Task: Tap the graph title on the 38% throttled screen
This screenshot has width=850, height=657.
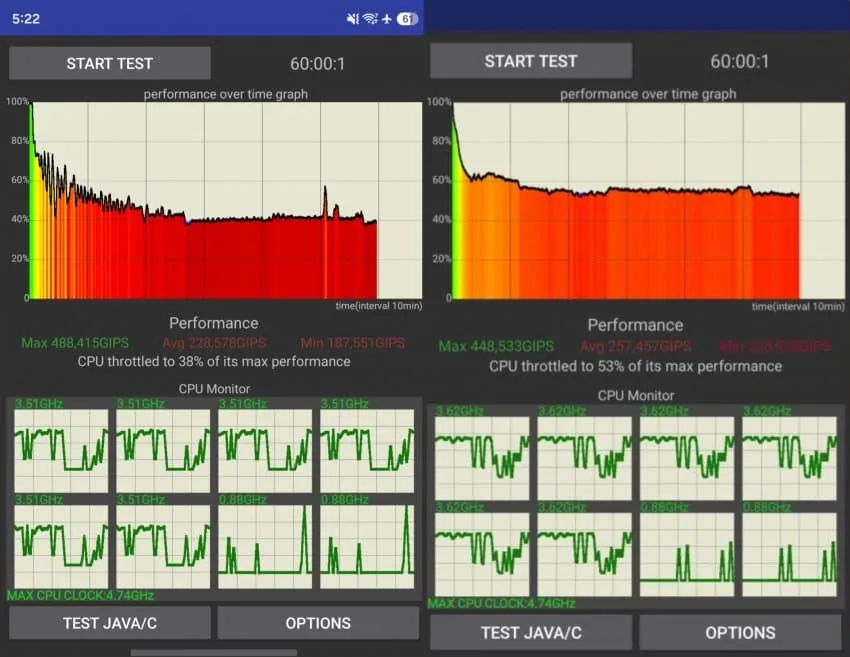Action: [226, 94]
